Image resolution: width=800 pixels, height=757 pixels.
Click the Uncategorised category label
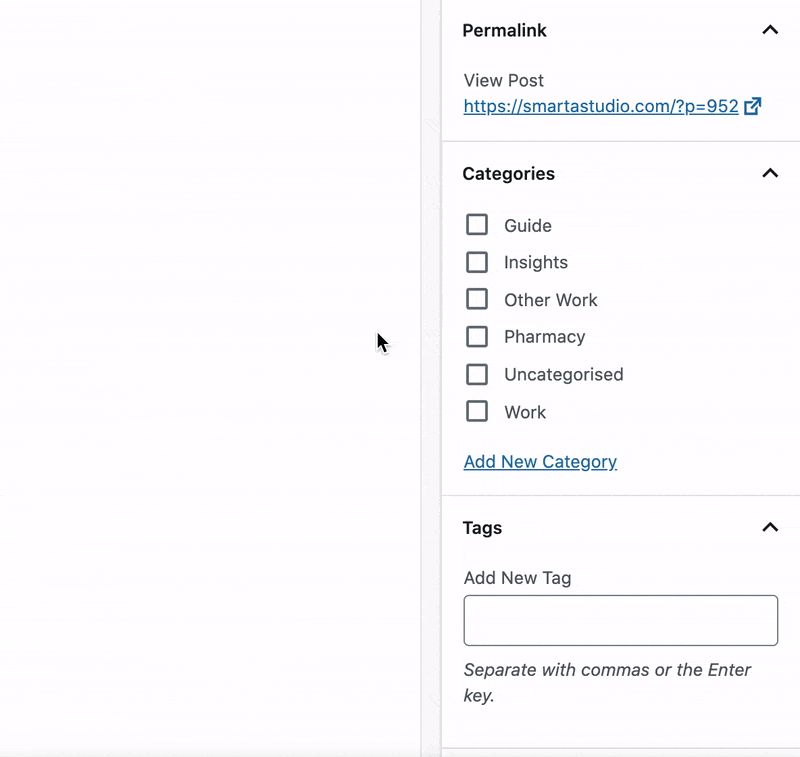click(x=564, y=375)
